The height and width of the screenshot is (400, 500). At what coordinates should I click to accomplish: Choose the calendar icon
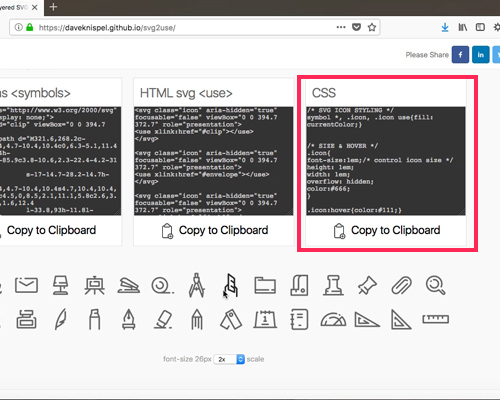(x=265, y=319)
